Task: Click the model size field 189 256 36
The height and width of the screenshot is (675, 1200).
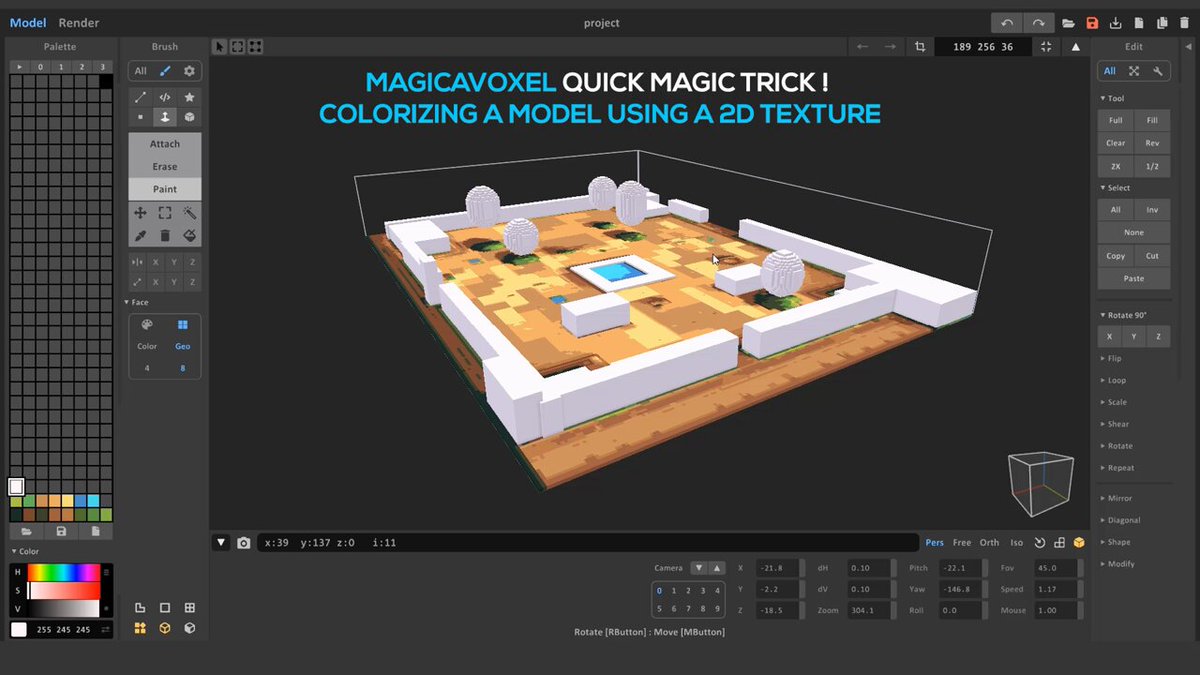Action: pyautogui.click(x=983, y=47)
